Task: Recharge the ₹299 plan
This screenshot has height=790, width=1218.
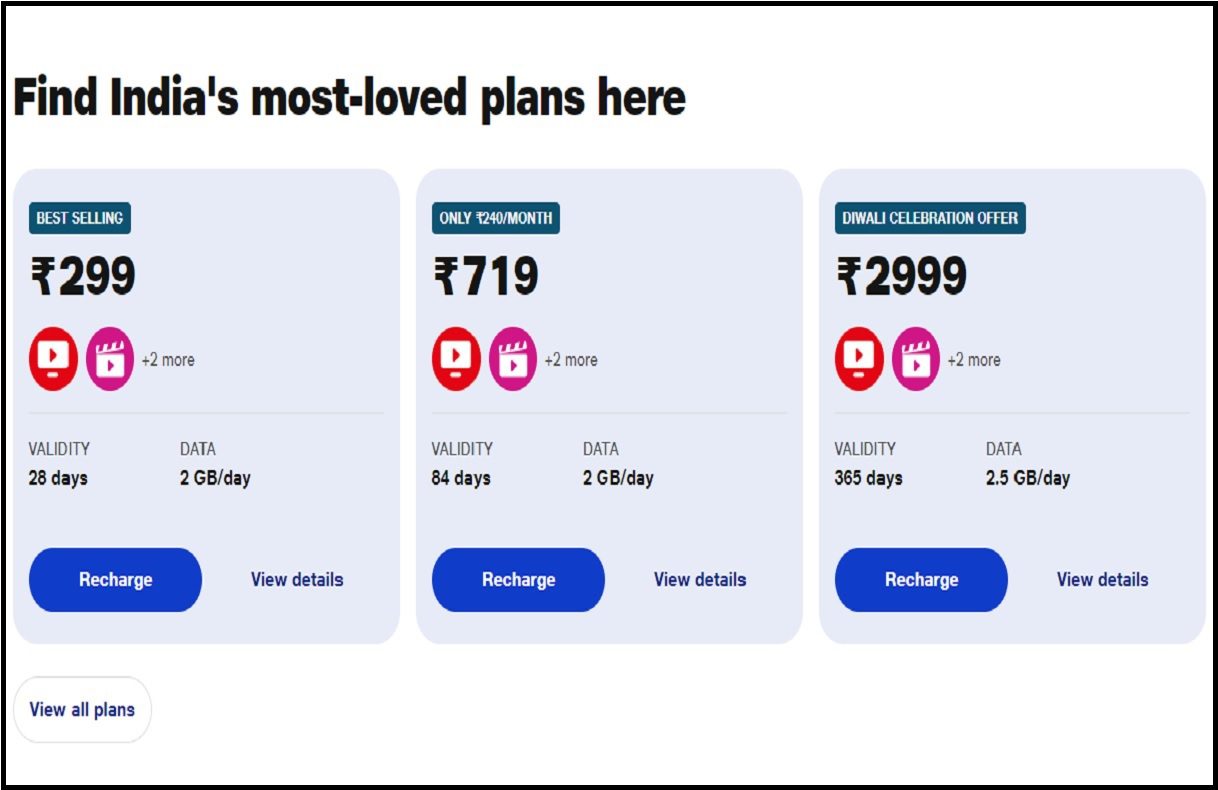Action: click(115, 580)
